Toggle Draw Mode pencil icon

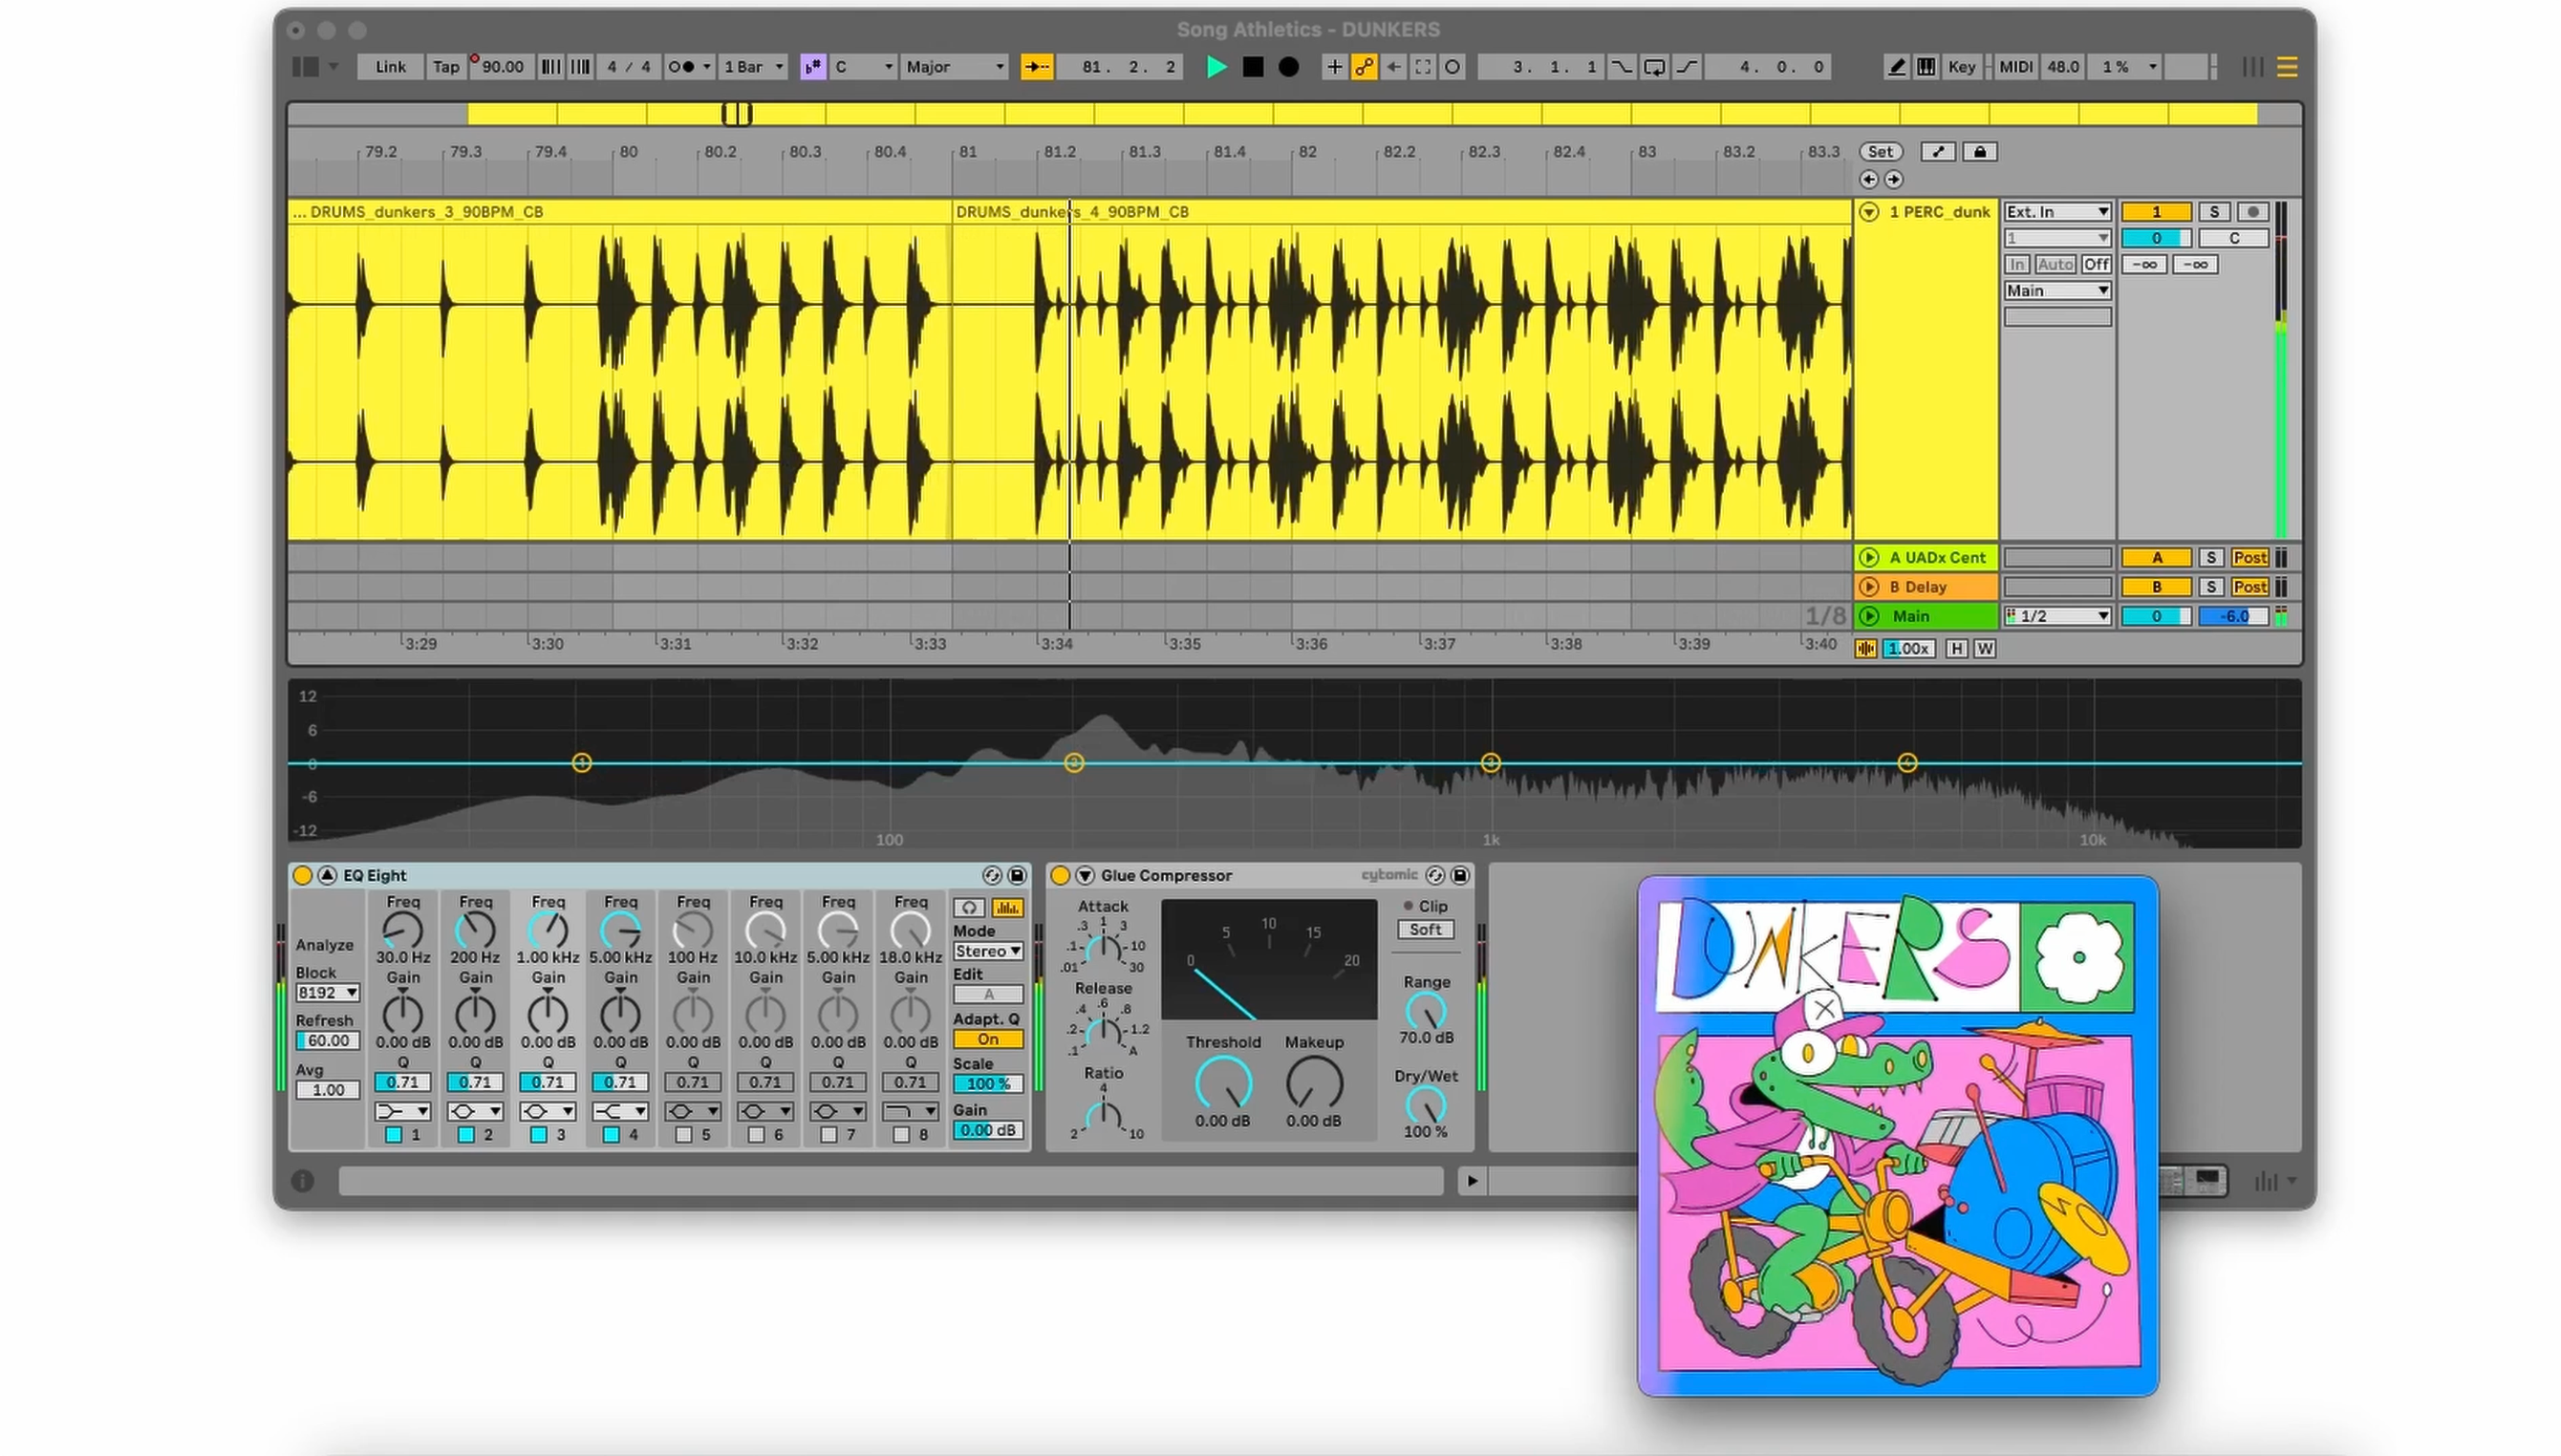coord(1895,67)
